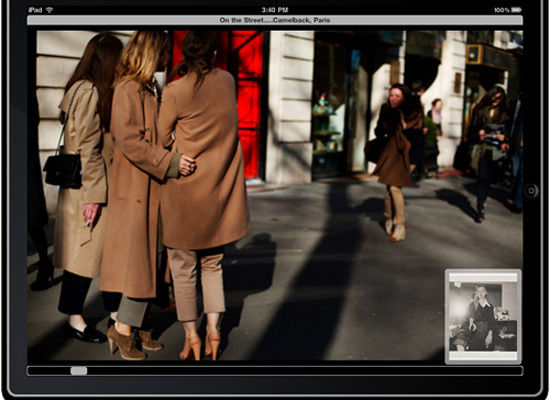Tap the battery icon in status bar
This screenshot has width=550, height=400.
click(516, 10)
